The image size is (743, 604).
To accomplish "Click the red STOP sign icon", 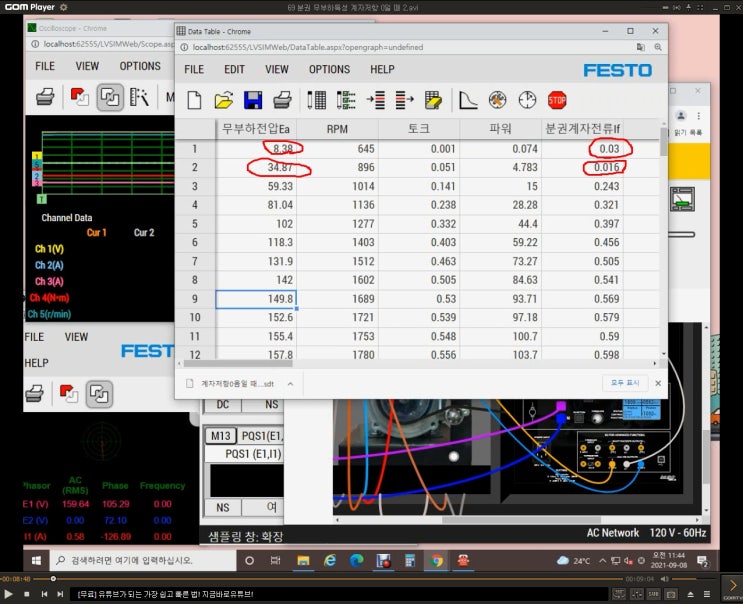I will pyautogui.click(x=557, y=100).
